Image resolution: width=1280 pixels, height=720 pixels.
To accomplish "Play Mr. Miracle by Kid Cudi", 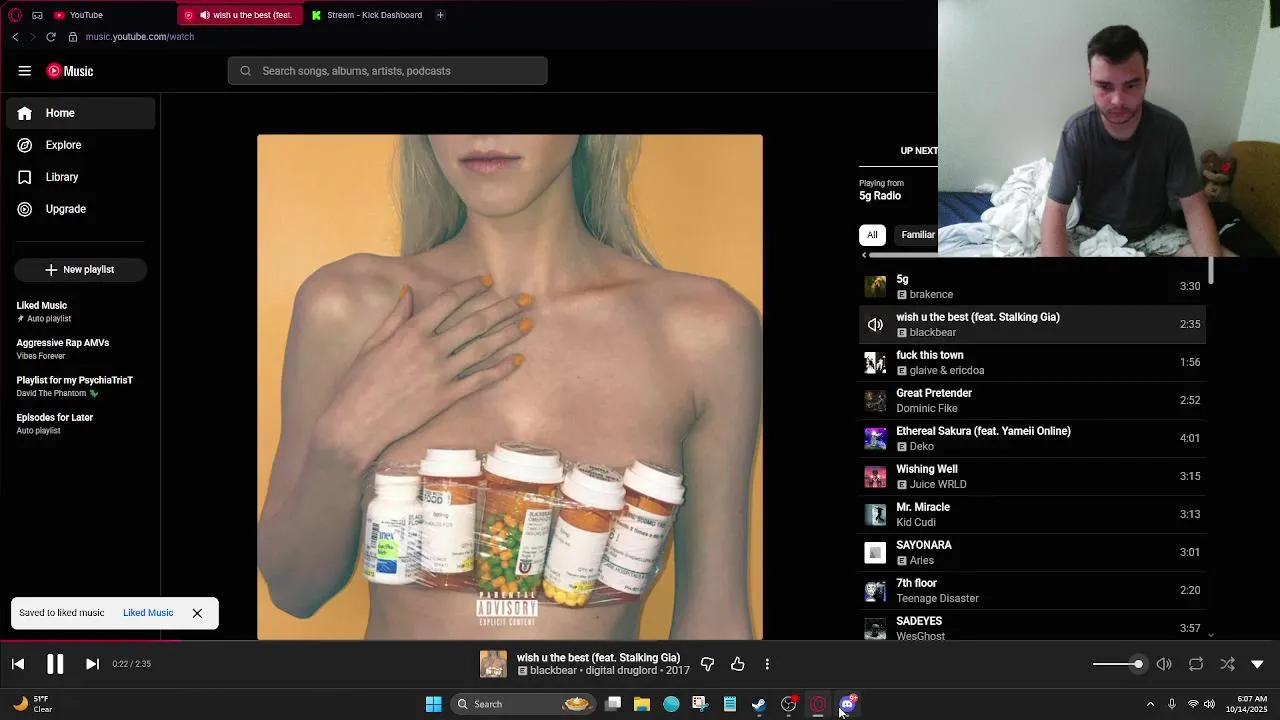I will 1032,514.
